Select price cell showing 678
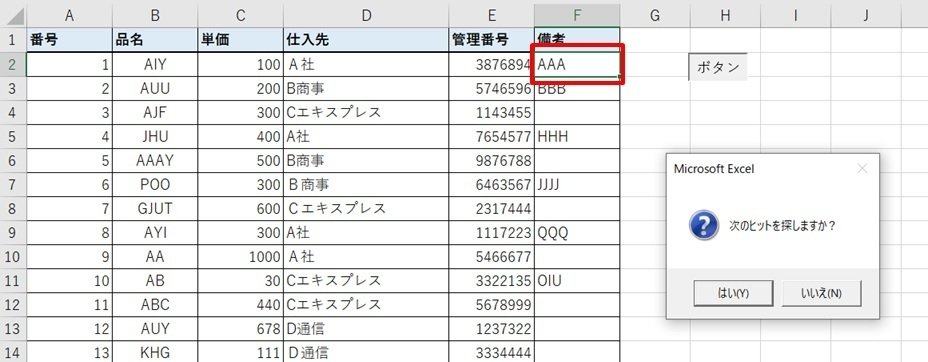The height and width of the screenshot is (362, 928). tap(240, 329)
